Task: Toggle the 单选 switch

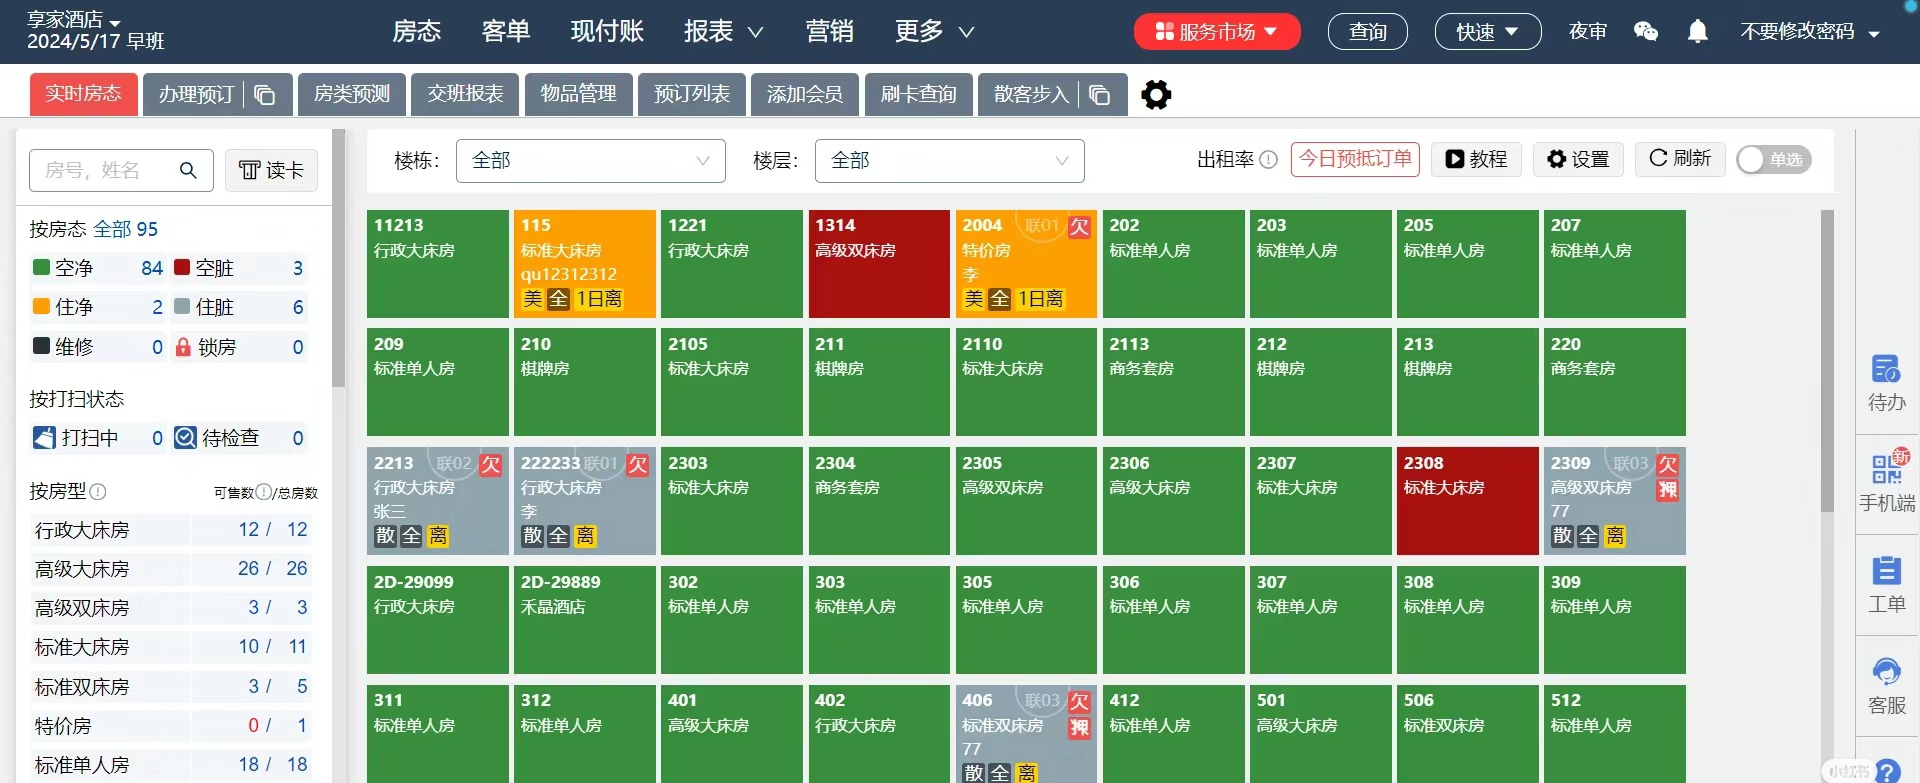Action: pyautogui.click(x=1774, y=160)
